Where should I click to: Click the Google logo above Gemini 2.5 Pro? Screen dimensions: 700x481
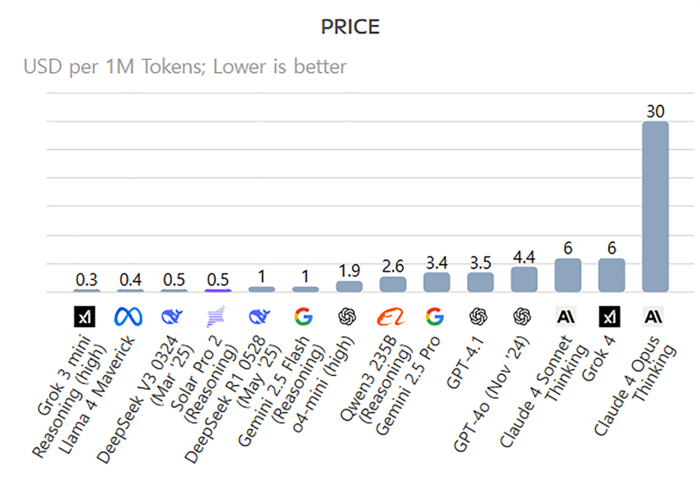(435, 317)
